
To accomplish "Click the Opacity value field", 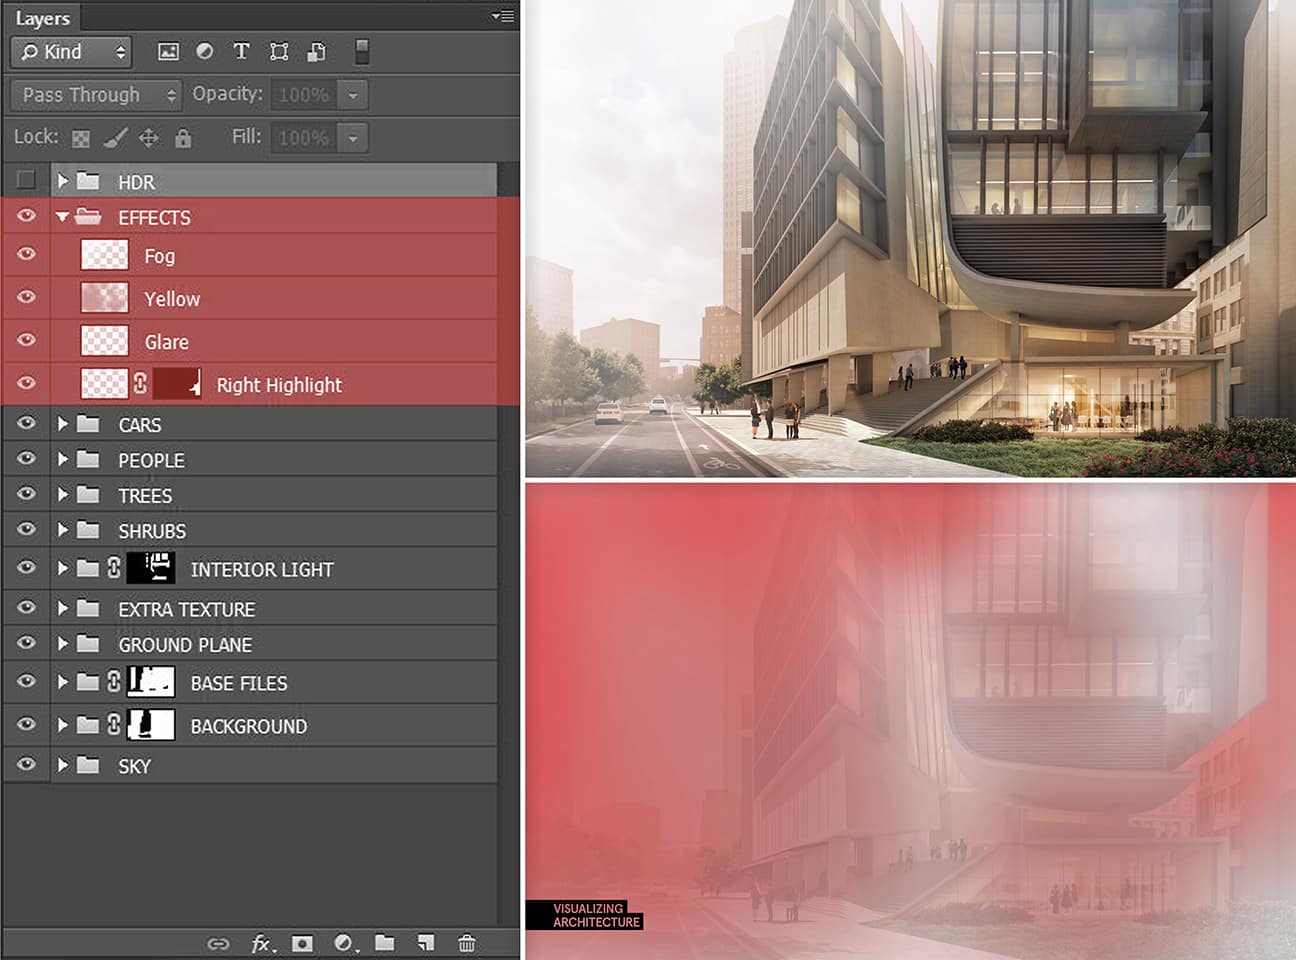I will (304, 95).
